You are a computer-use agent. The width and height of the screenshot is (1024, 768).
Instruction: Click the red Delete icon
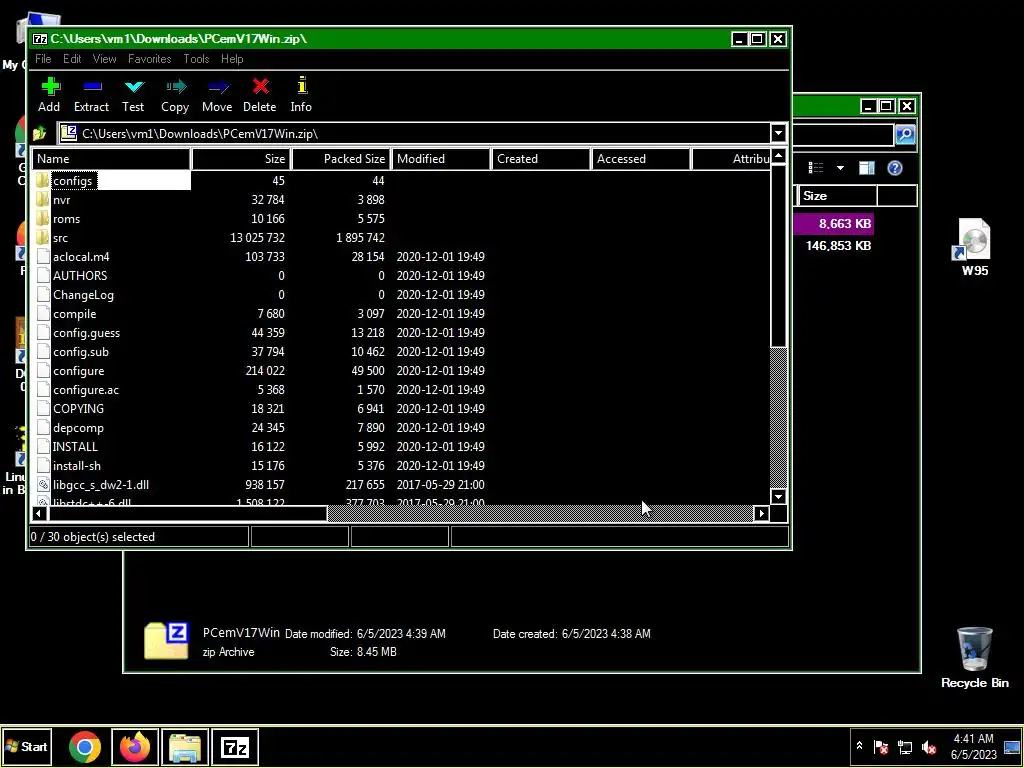pyautogui.click(x=261, y=86)
